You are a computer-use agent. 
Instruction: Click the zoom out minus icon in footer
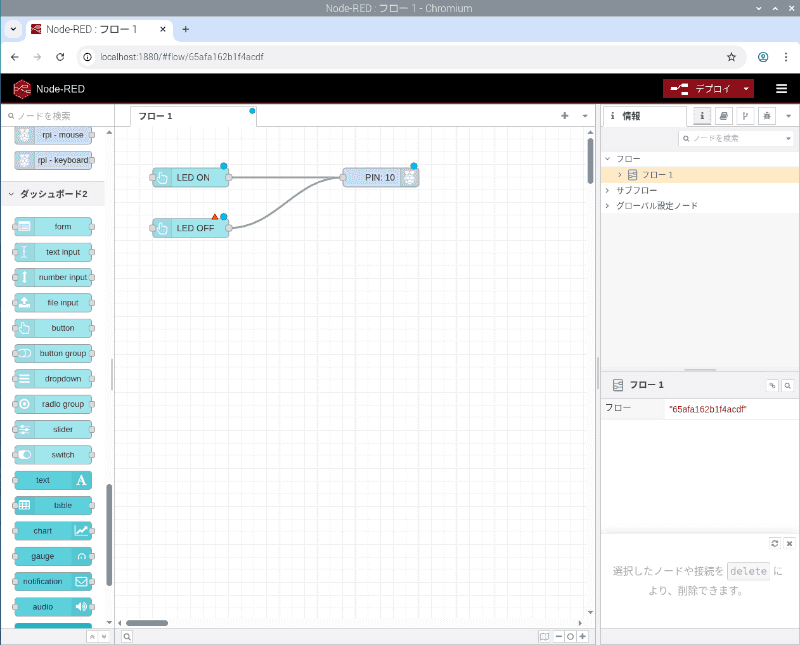[x=559, y=636]
